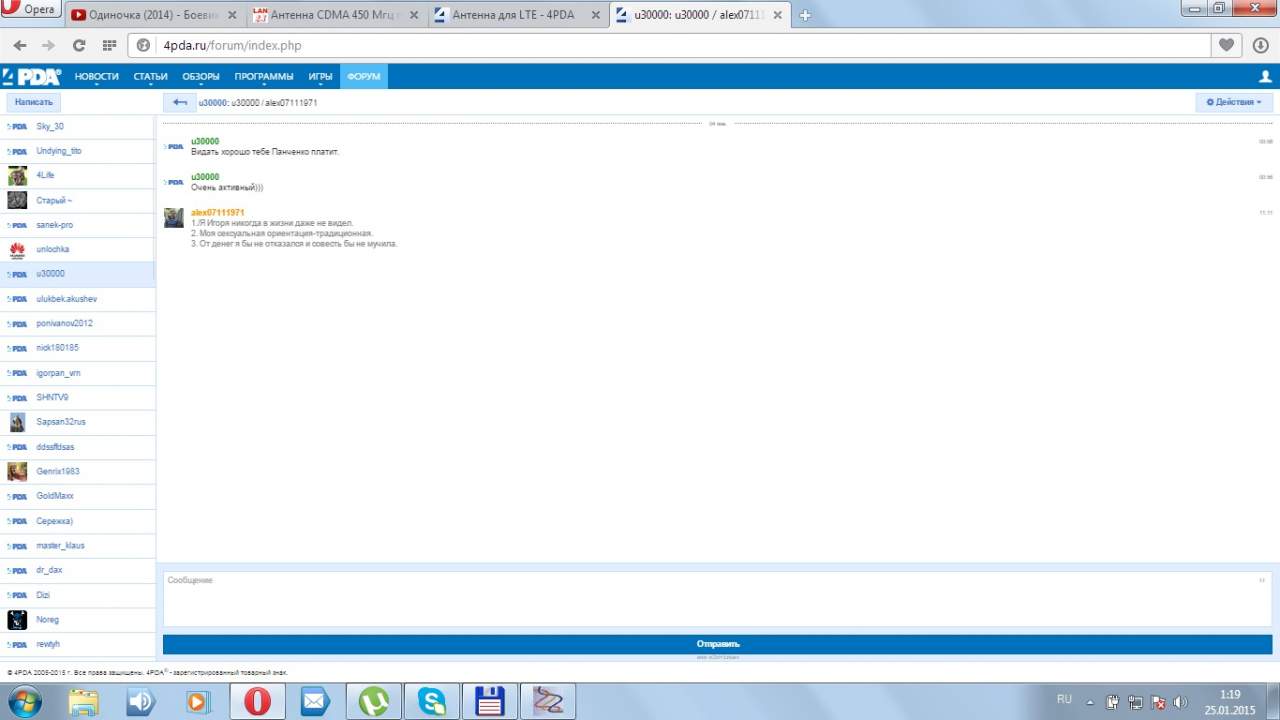
Task: Open conversation with Dizi
Action: (77, 595)
